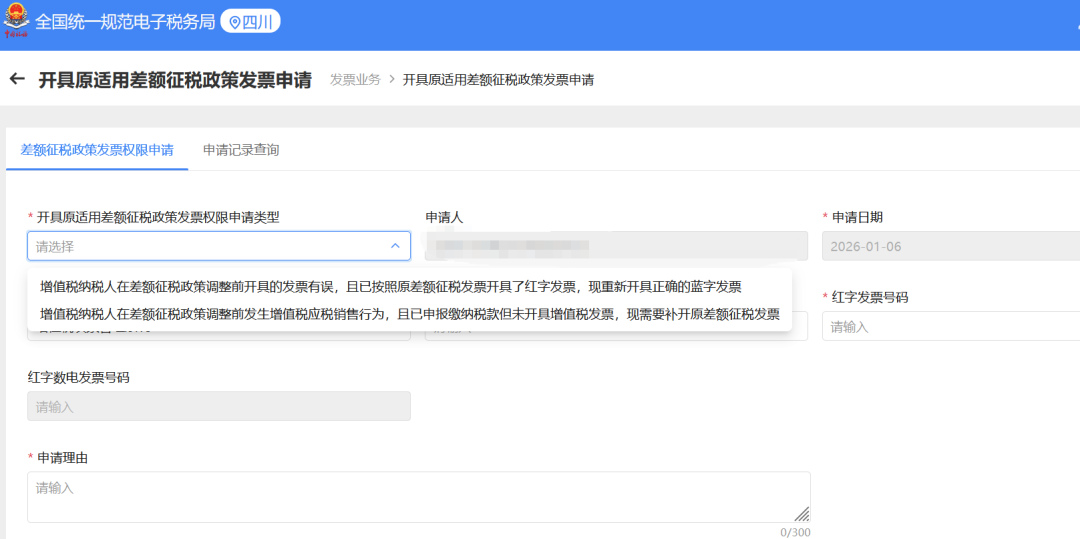Image resolution: width=1080 pixels, height=539 pixels.
Task: Click the 申请理由 textarea resize handle
Action: point(801,514)
